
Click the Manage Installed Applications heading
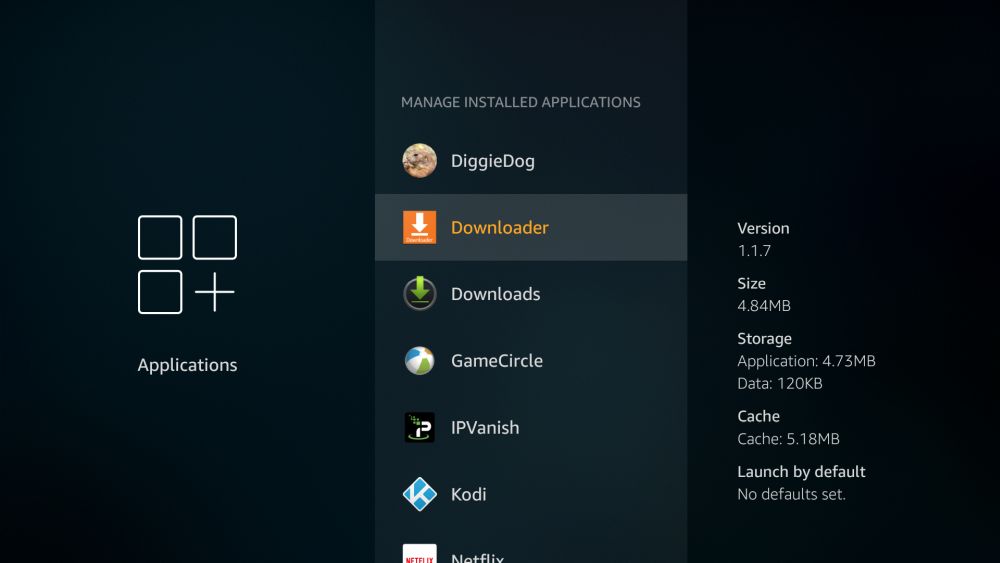(x=521, y=102)
